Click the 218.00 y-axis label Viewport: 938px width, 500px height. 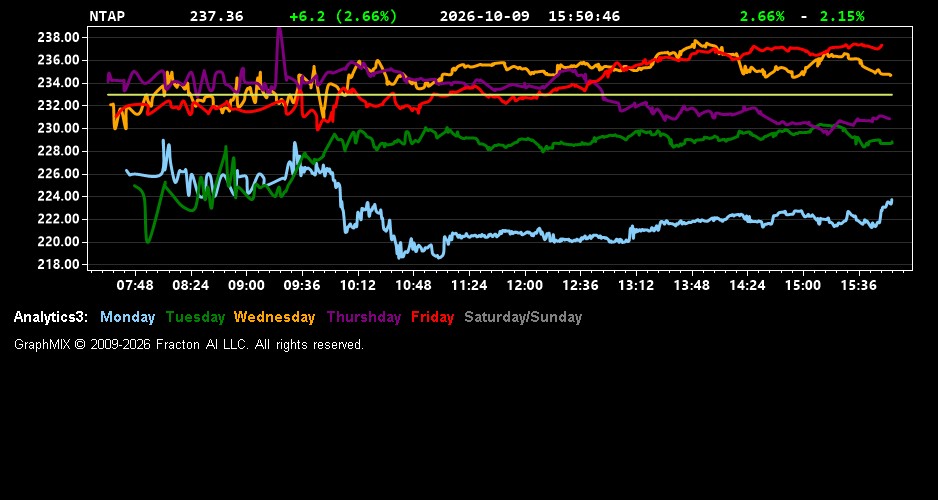tap(59, 264)
